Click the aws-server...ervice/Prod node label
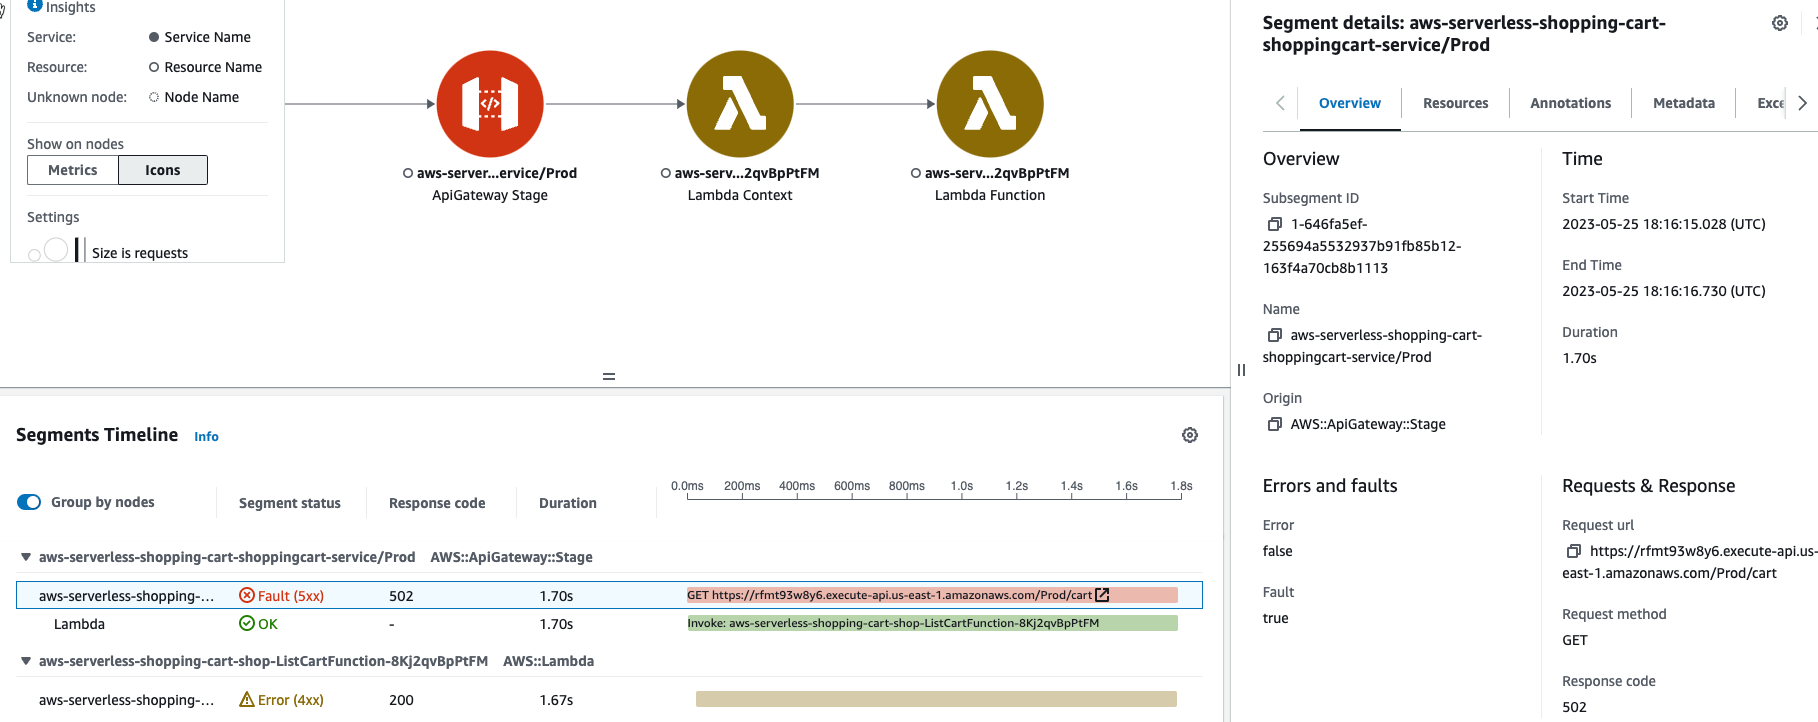Image resolution: width=1818 pixels, height=722 pixels. pos(497,173)
